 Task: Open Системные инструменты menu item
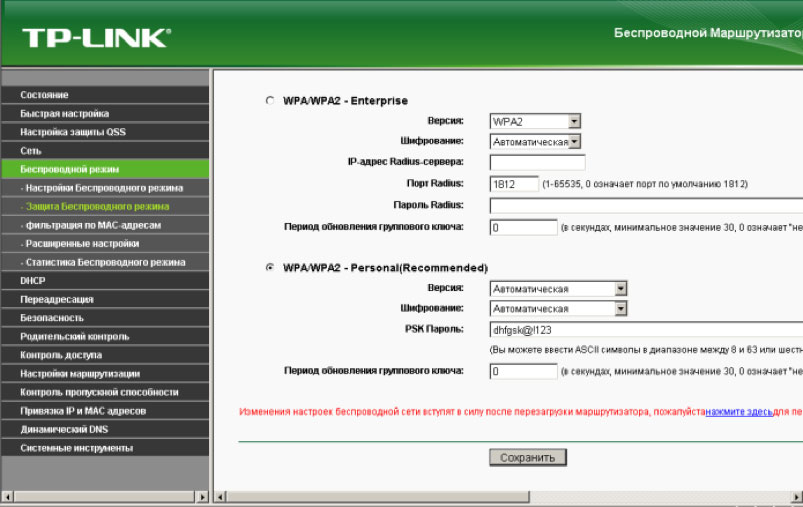105,448
